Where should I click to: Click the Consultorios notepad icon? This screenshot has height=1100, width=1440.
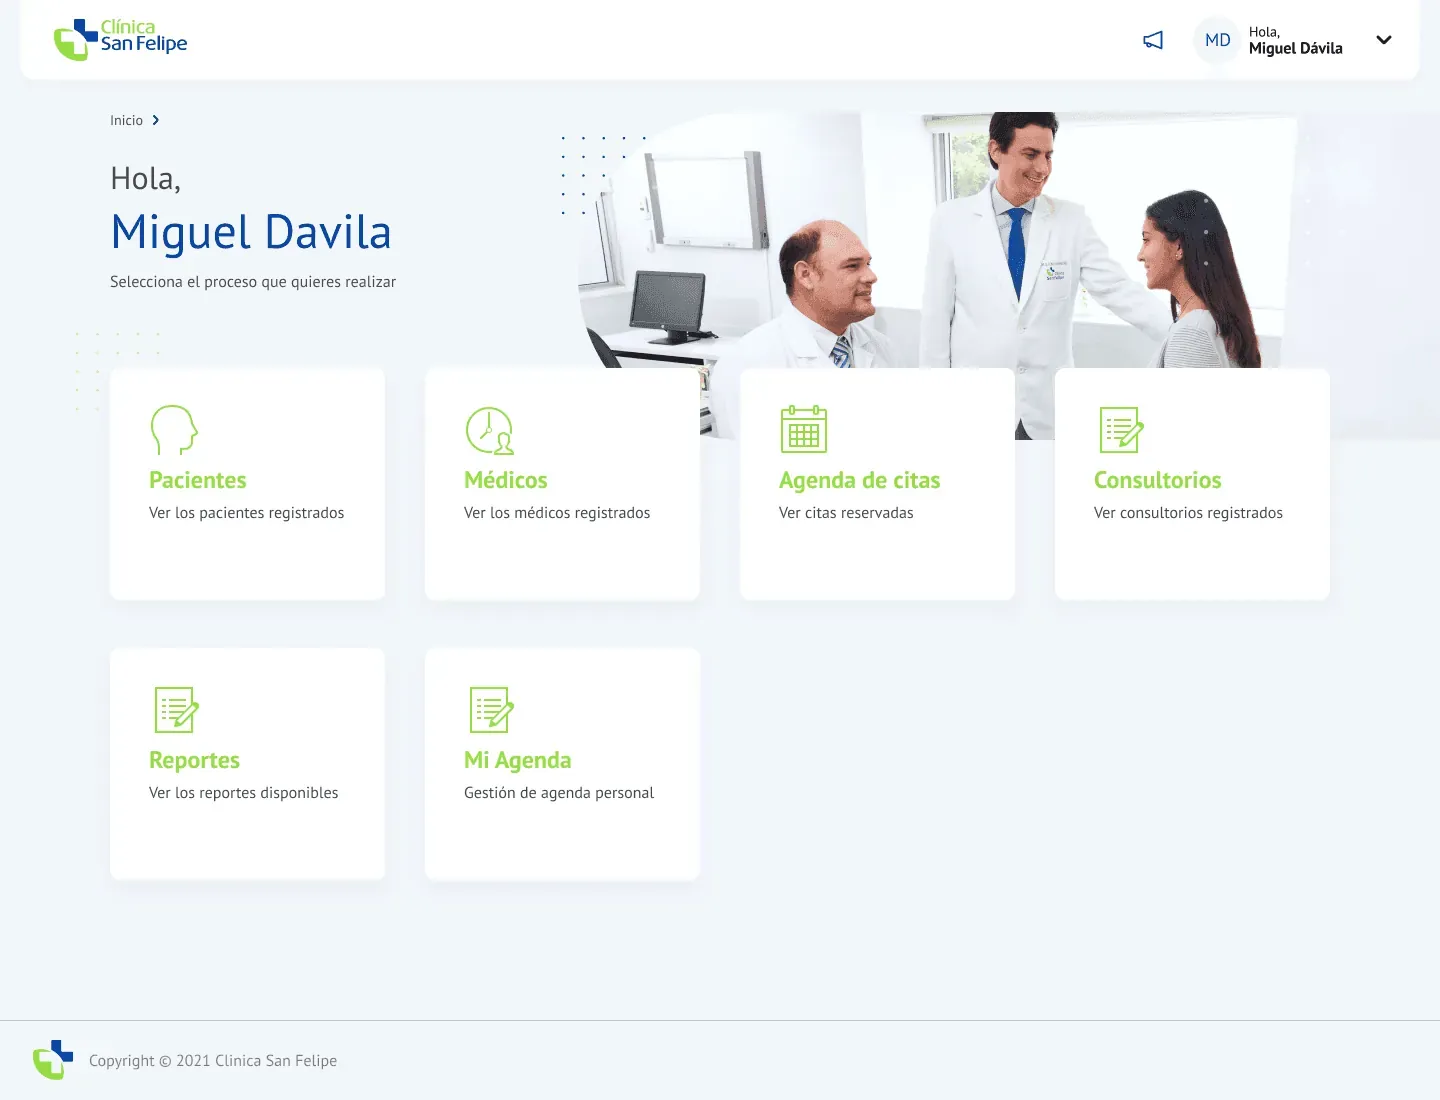pyautogui.click(x=1120, y=430)
